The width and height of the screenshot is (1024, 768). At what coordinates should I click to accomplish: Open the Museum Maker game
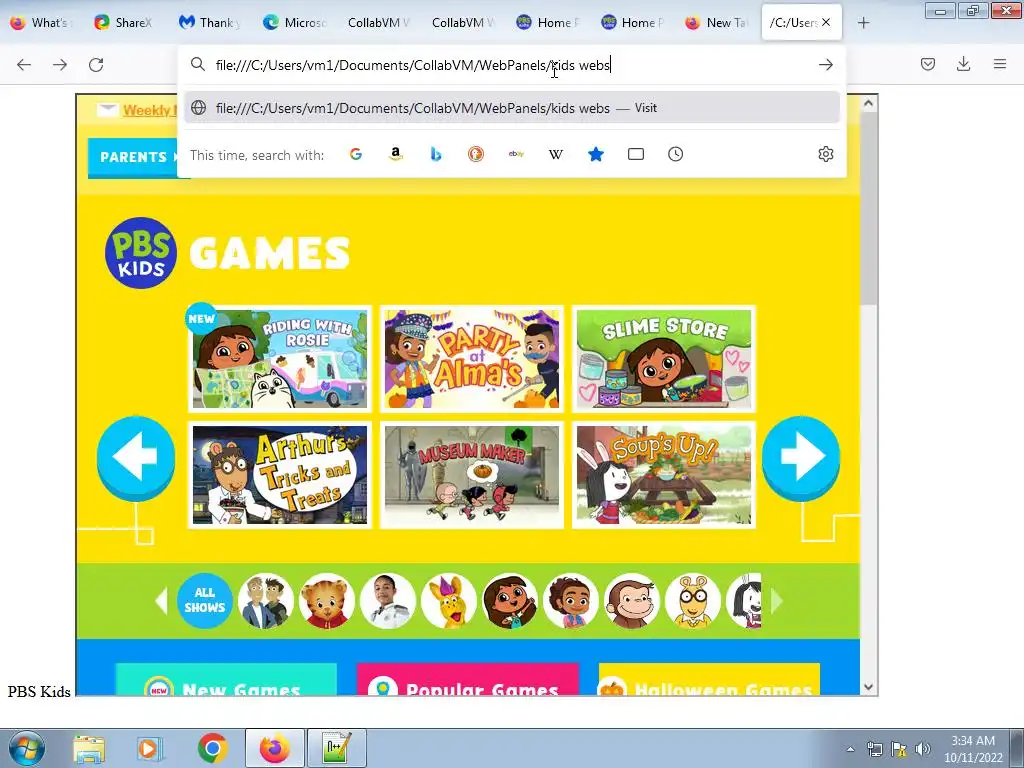pyautogui.click(x=472, y=475)
